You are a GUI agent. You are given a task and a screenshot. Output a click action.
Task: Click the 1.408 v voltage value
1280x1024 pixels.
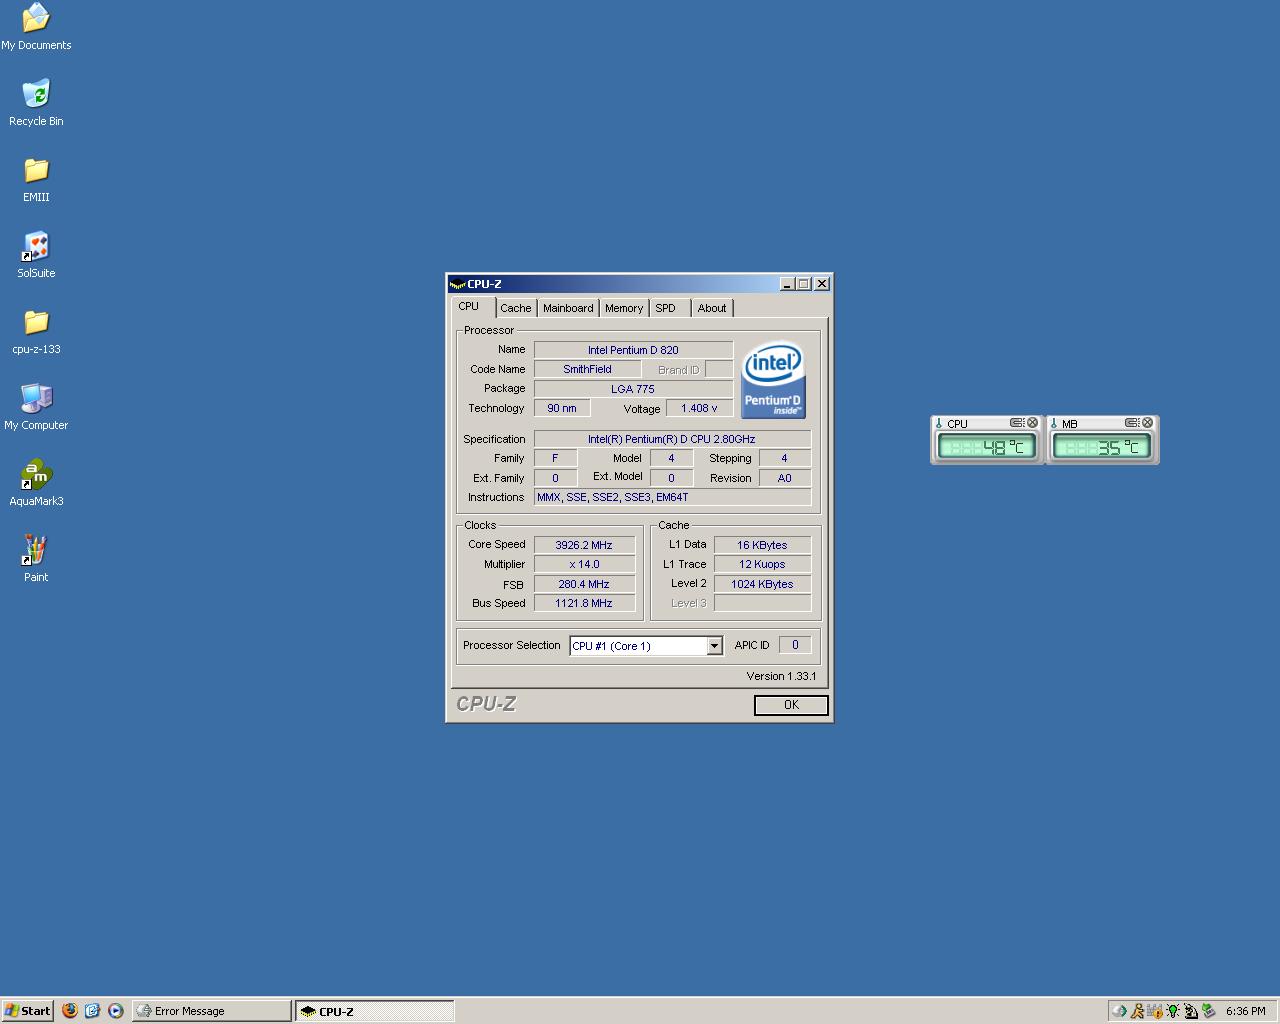pos(699,408)
